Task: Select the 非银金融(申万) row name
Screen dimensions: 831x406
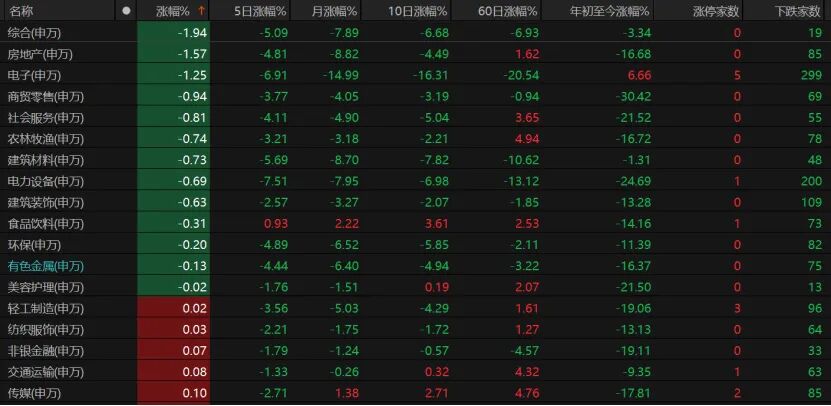Action: coord(46,351)
